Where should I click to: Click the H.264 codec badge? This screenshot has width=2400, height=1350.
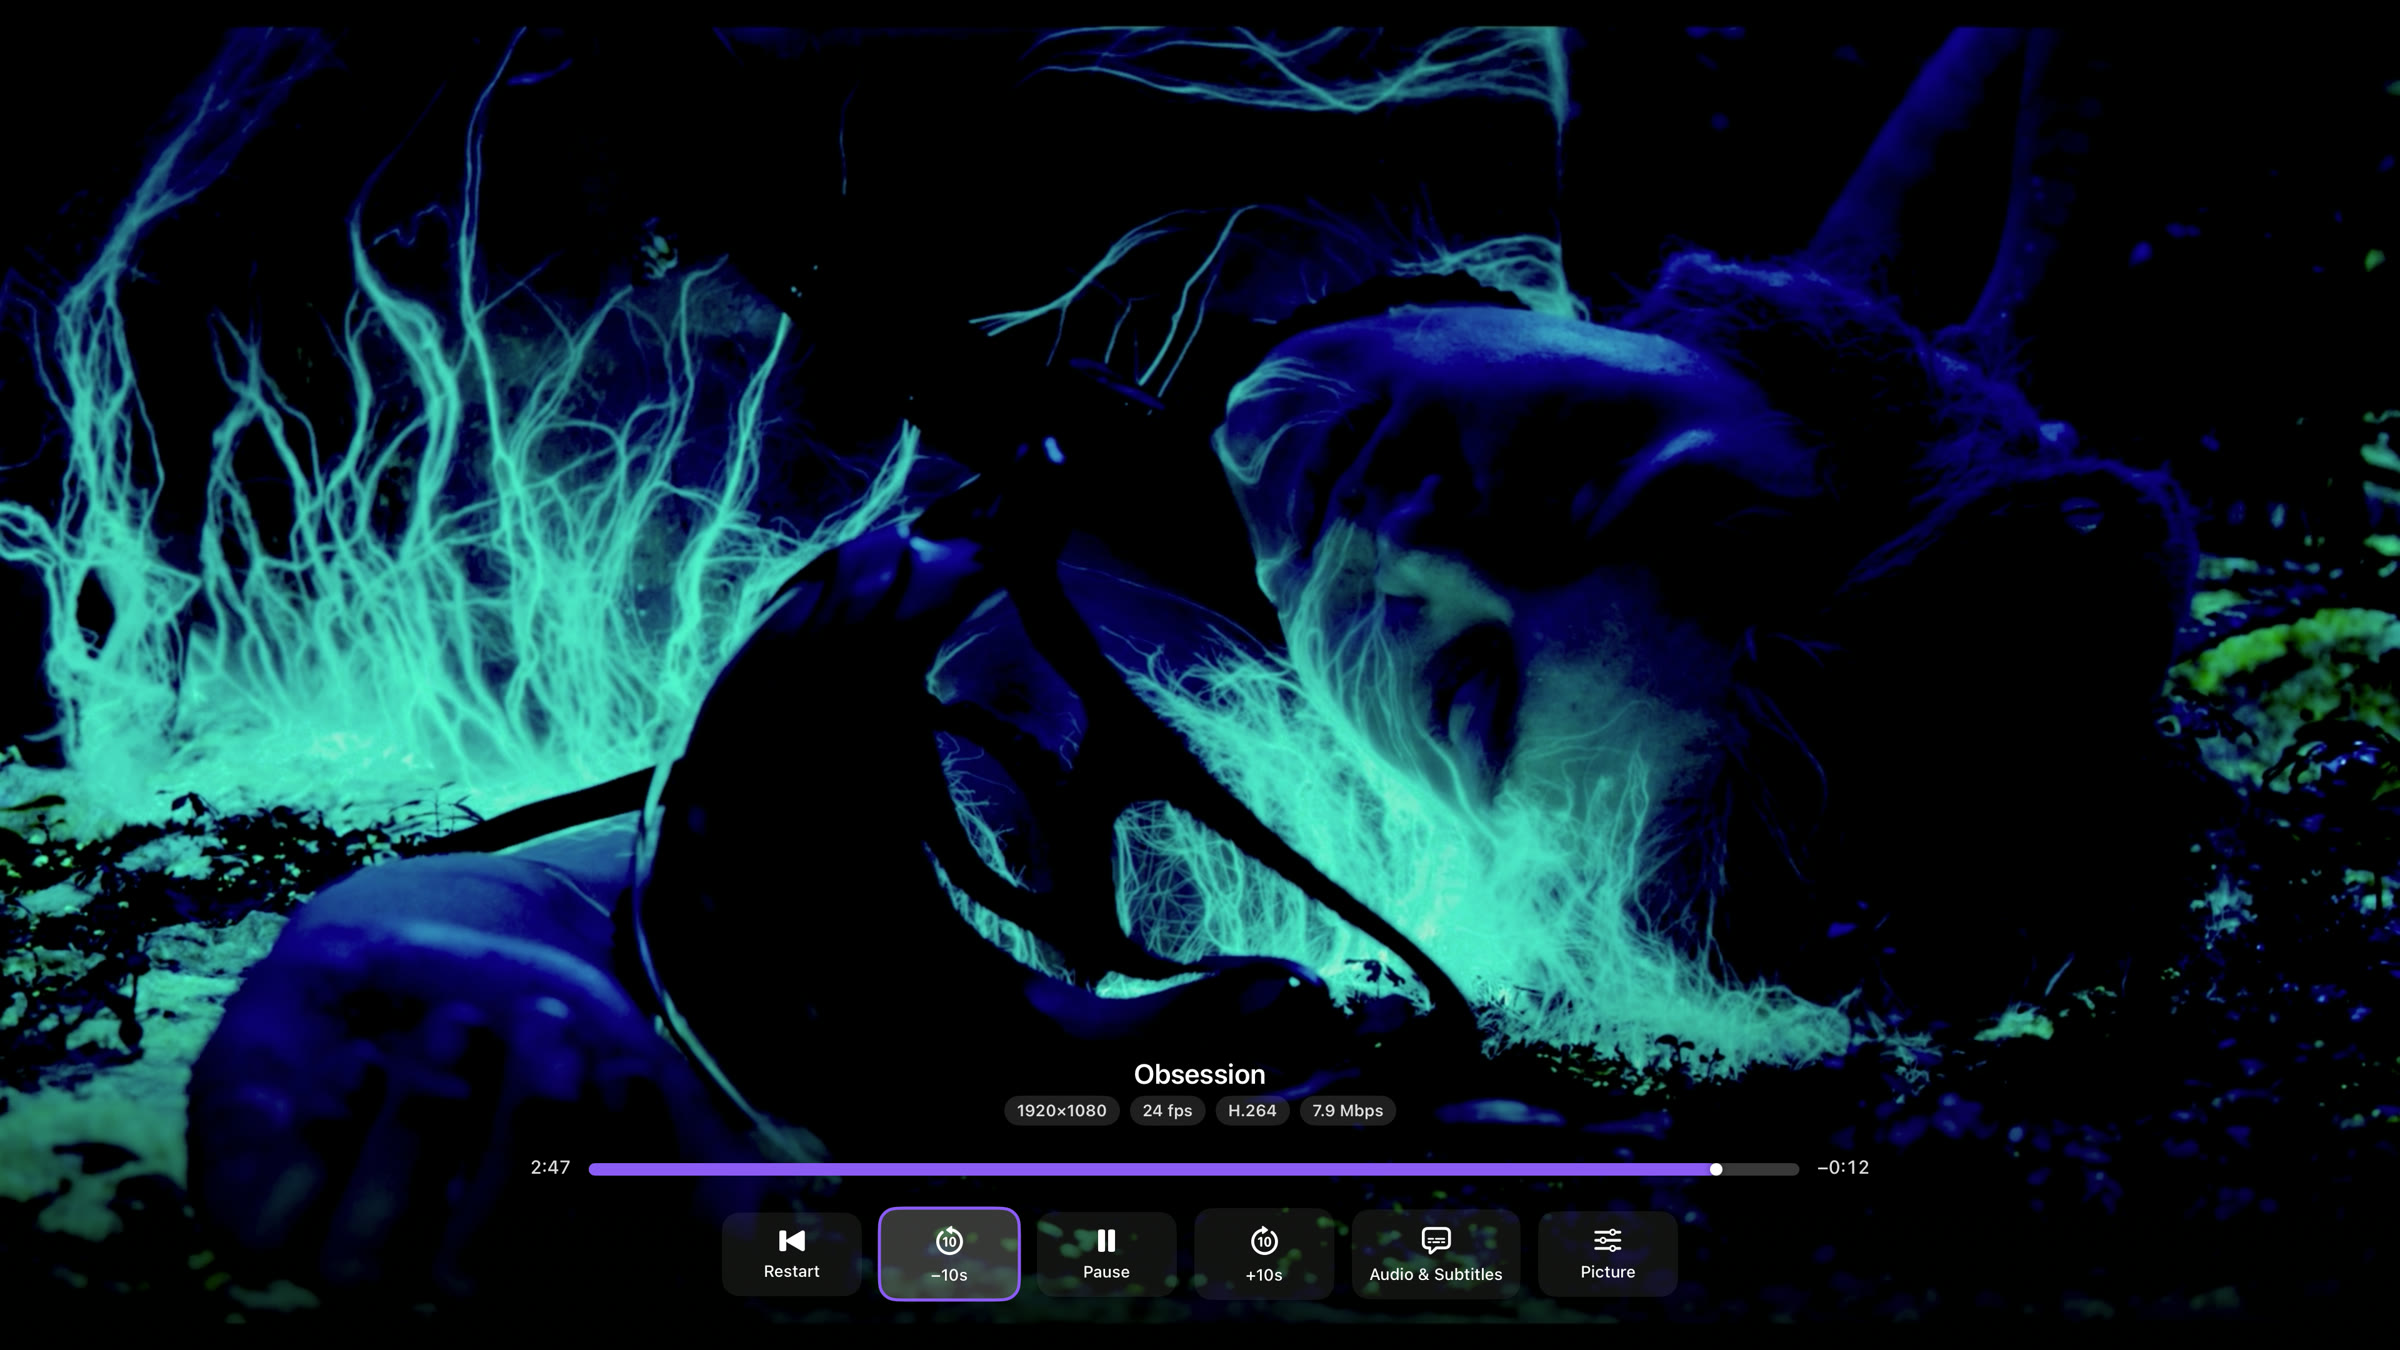click(1252, 1111)
